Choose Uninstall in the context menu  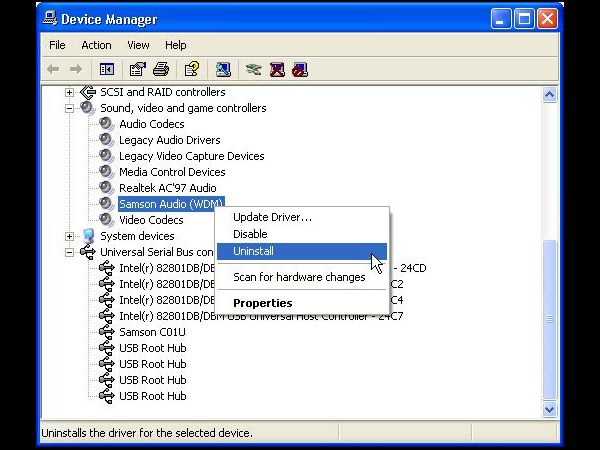pos(302,251)
